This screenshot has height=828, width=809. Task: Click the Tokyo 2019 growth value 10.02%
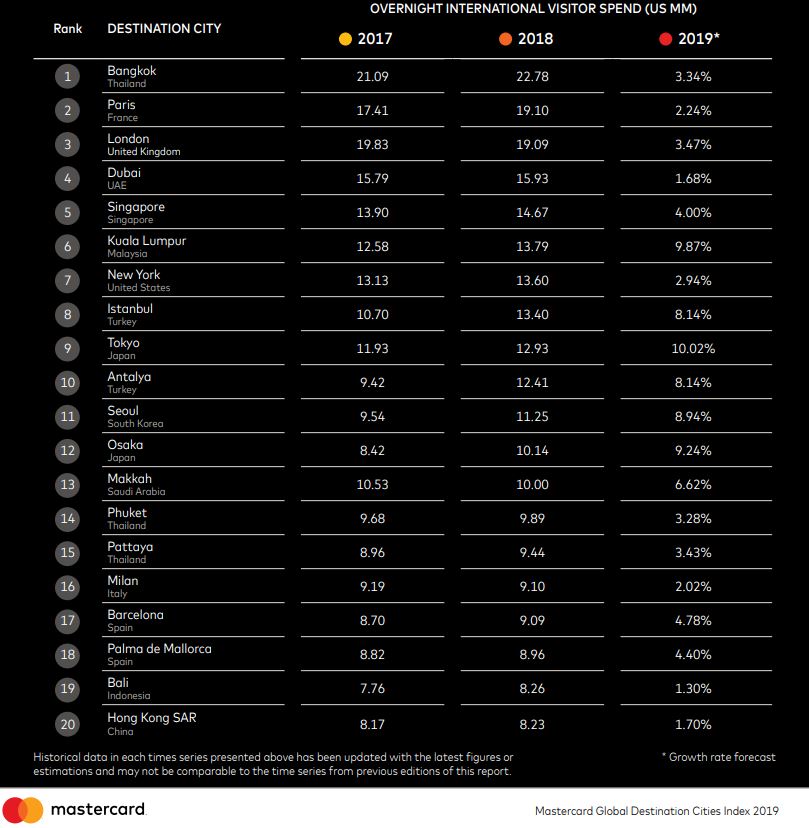[x=693, y=349]
